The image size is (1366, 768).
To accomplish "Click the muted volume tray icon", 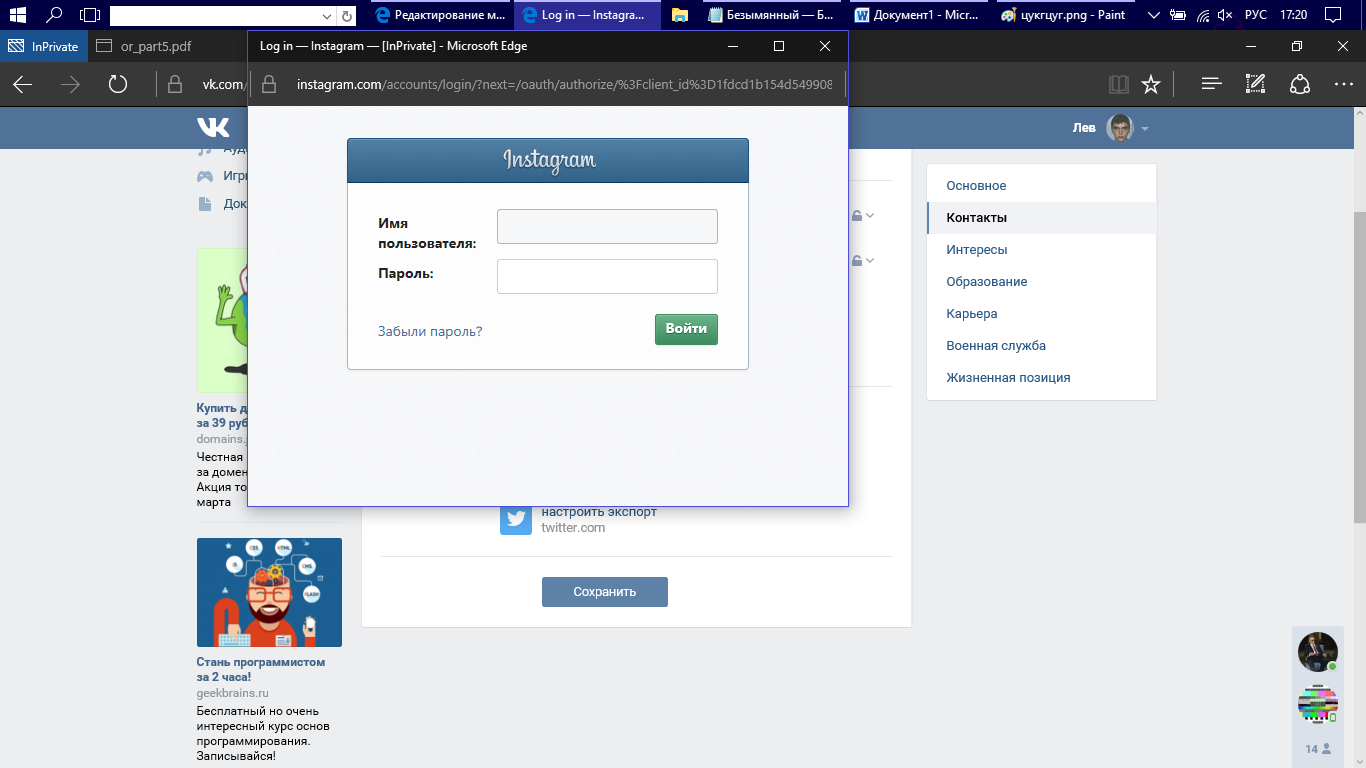I will pos(1224,15).
